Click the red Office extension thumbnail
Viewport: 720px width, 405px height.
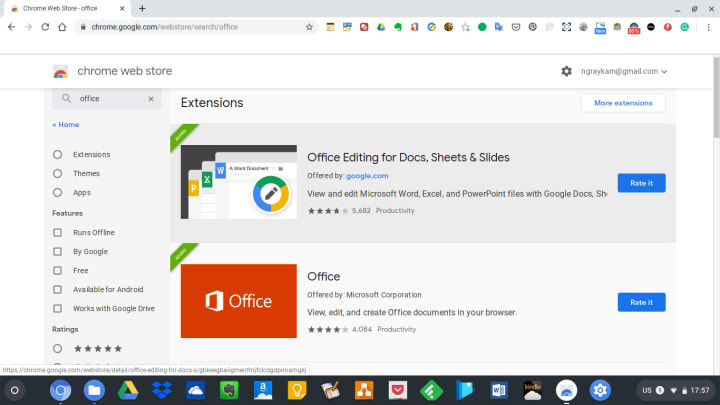pos(239,301)
